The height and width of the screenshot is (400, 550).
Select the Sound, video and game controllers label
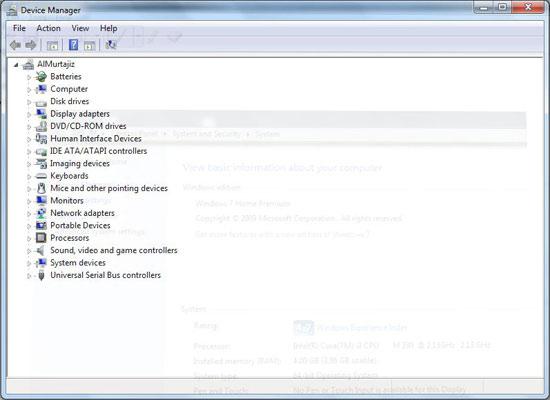114,251
